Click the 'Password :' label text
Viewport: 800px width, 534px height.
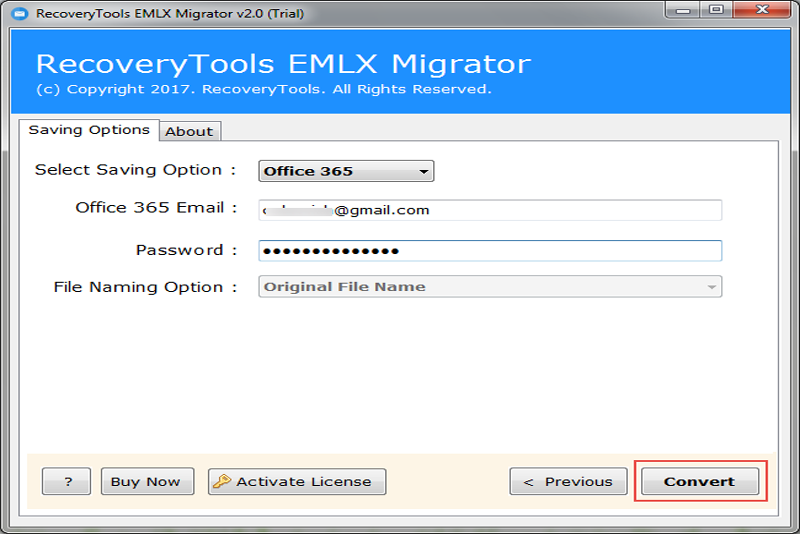[186, 250]
